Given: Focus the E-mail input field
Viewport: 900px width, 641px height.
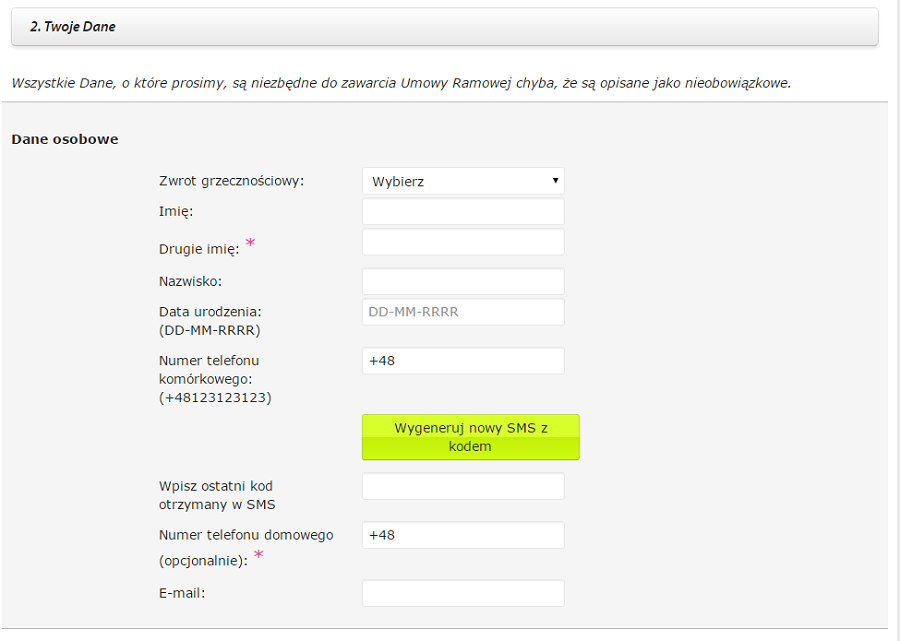Looking at the screenshot, I should click(x=463, y=593).
